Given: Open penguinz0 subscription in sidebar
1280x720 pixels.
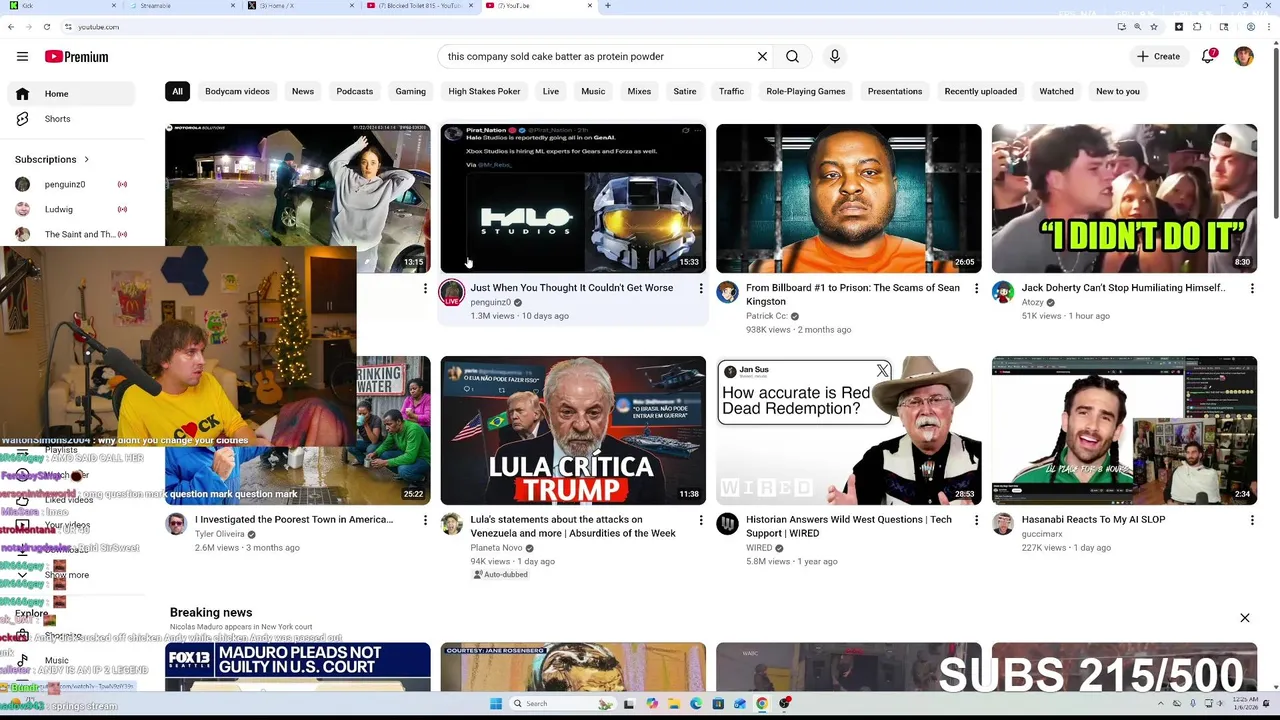Looking at the screenshot, I should tap(70, 185).
